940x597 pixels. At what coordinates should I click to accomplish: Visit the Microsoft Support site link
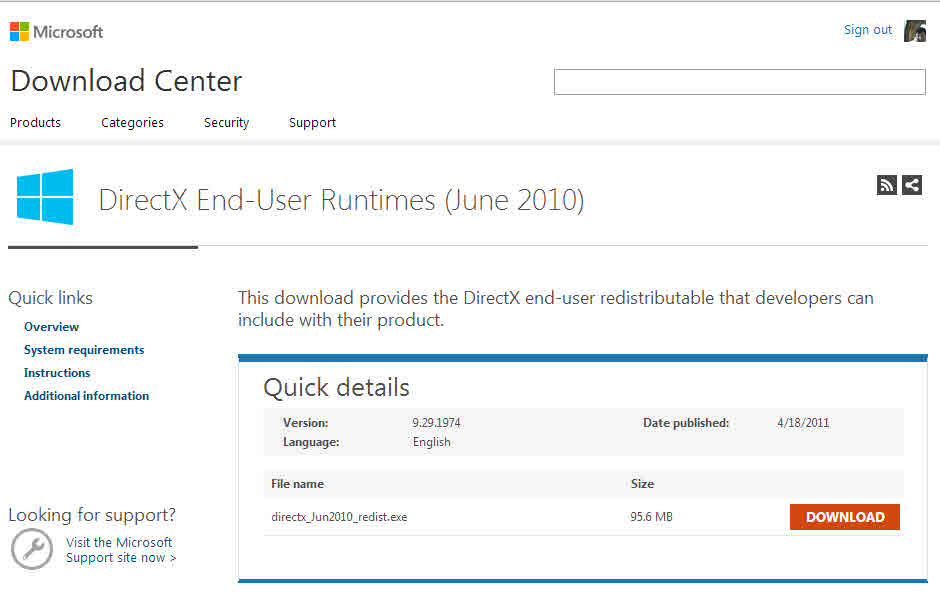(x=120, y=550)
